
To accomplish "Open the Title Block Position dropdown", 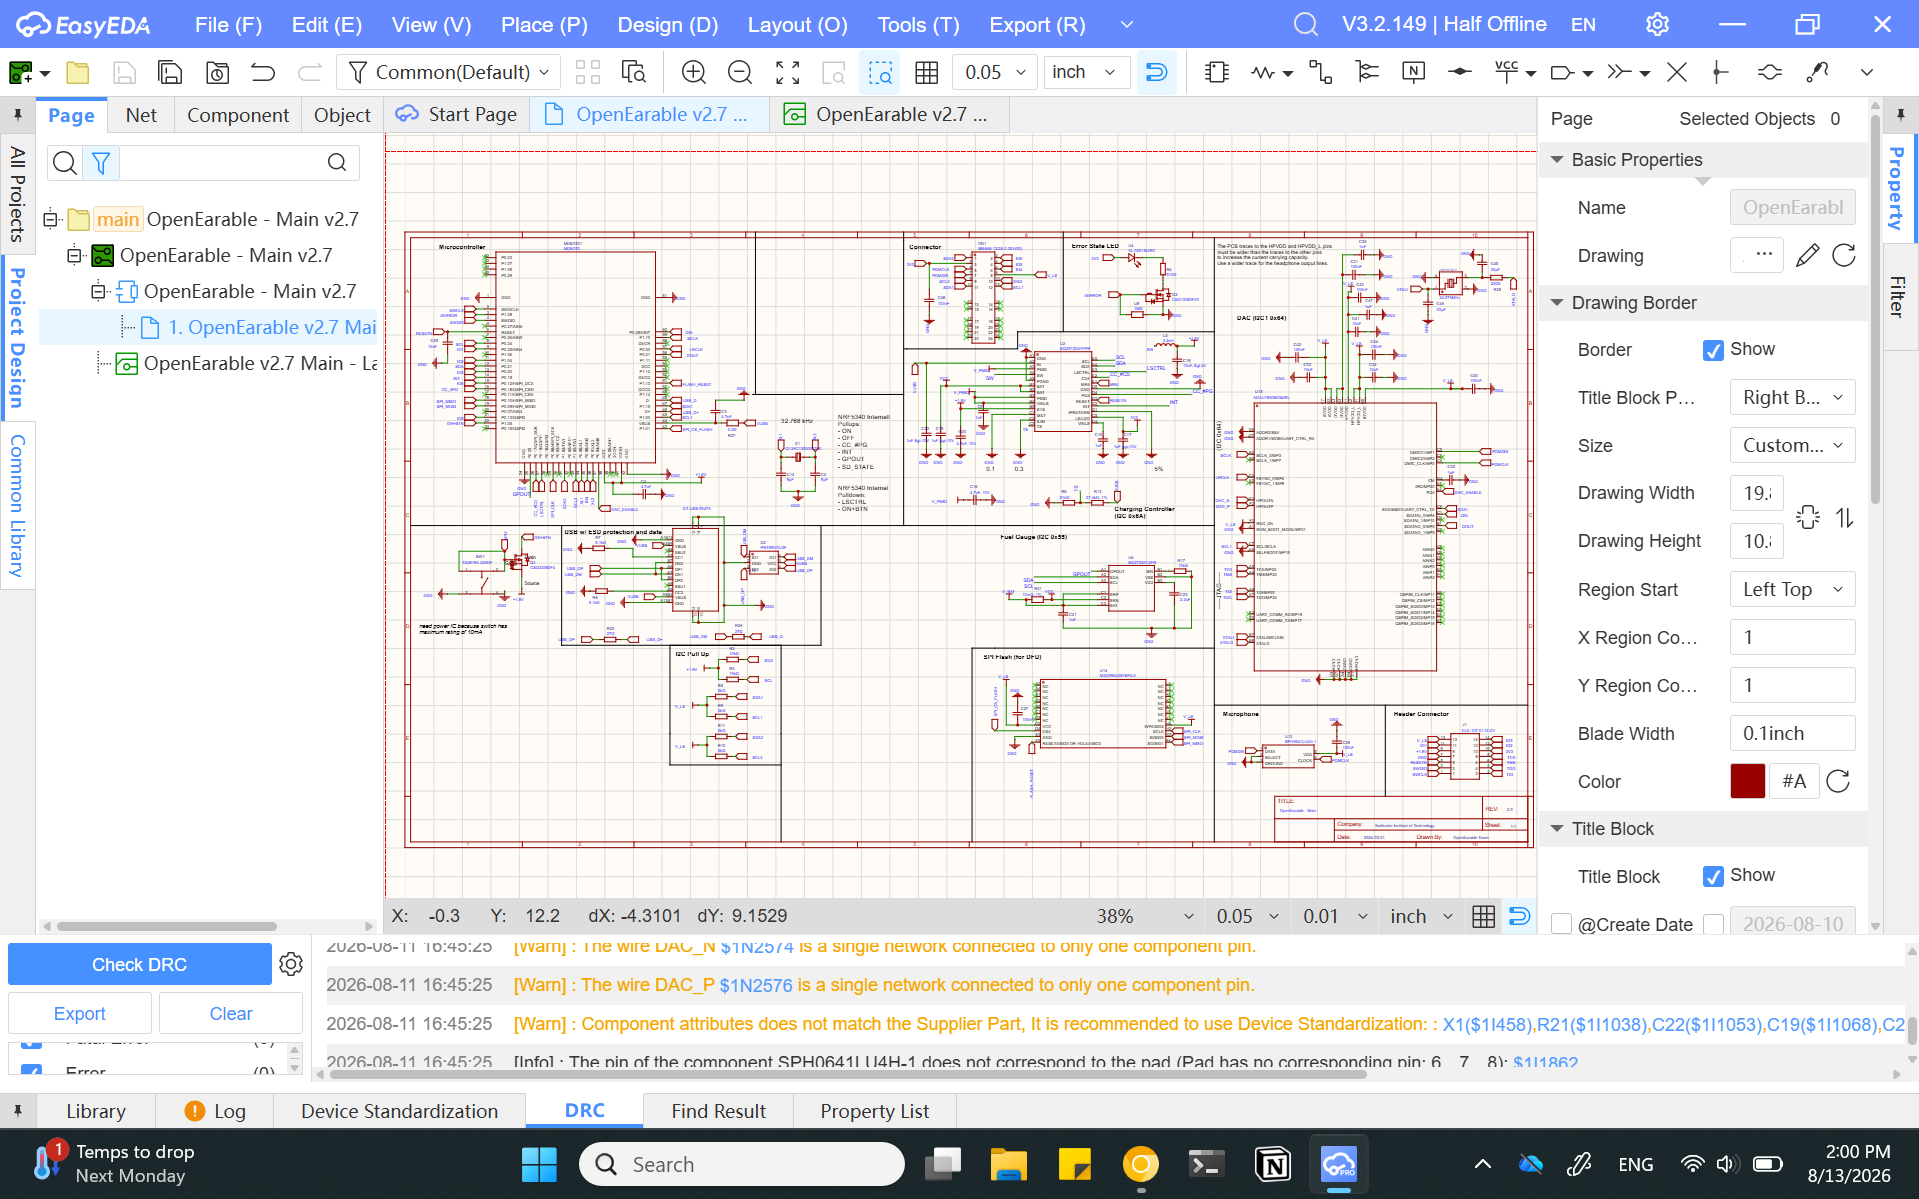I will coord(1792,397).
